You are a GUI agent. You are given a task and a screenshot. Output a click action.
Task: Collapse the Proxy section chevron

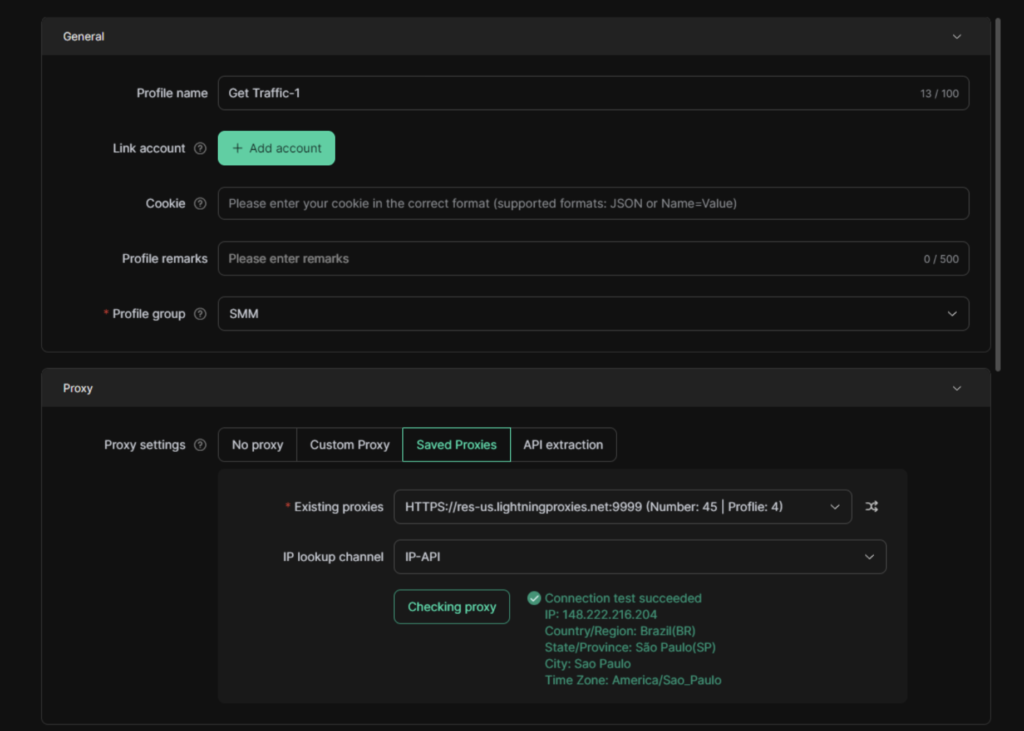click(x=956, y=388)
